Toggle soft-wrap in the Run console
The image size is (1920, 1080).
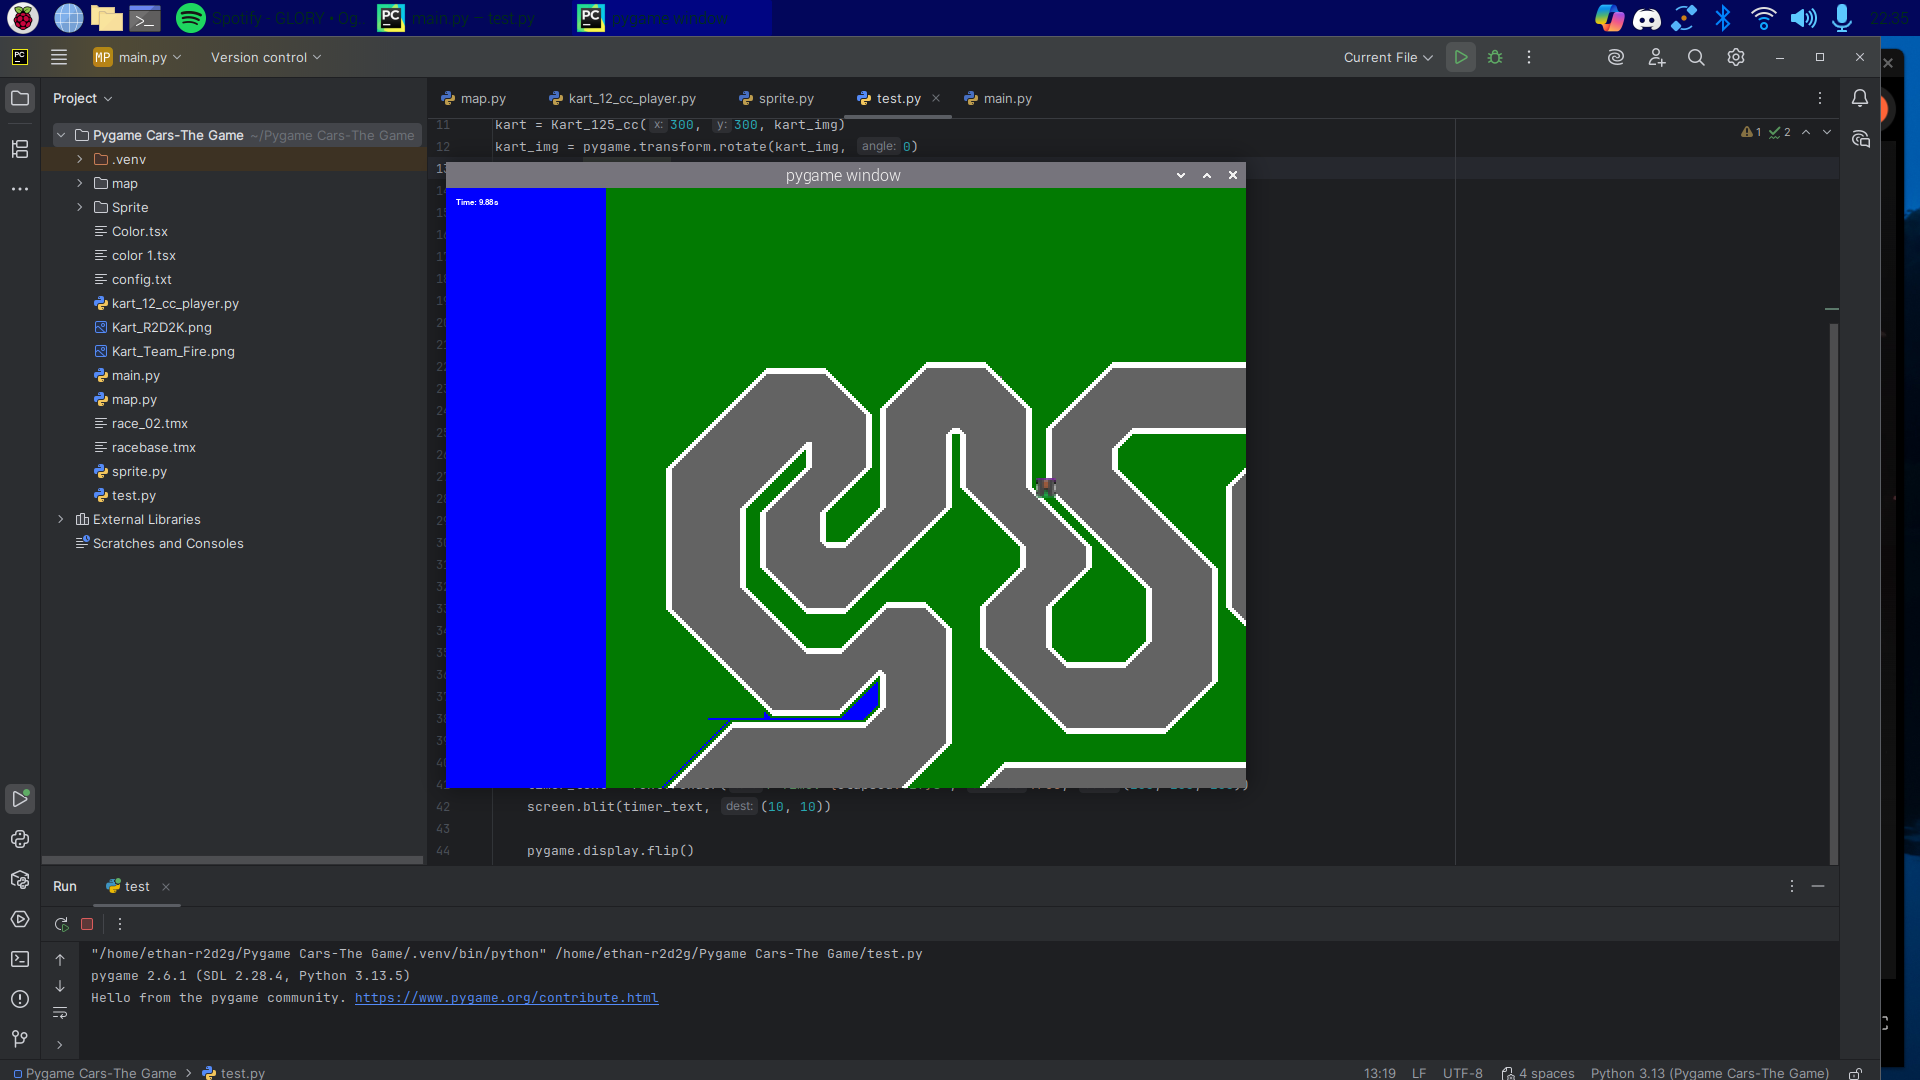coord(60,1013)
